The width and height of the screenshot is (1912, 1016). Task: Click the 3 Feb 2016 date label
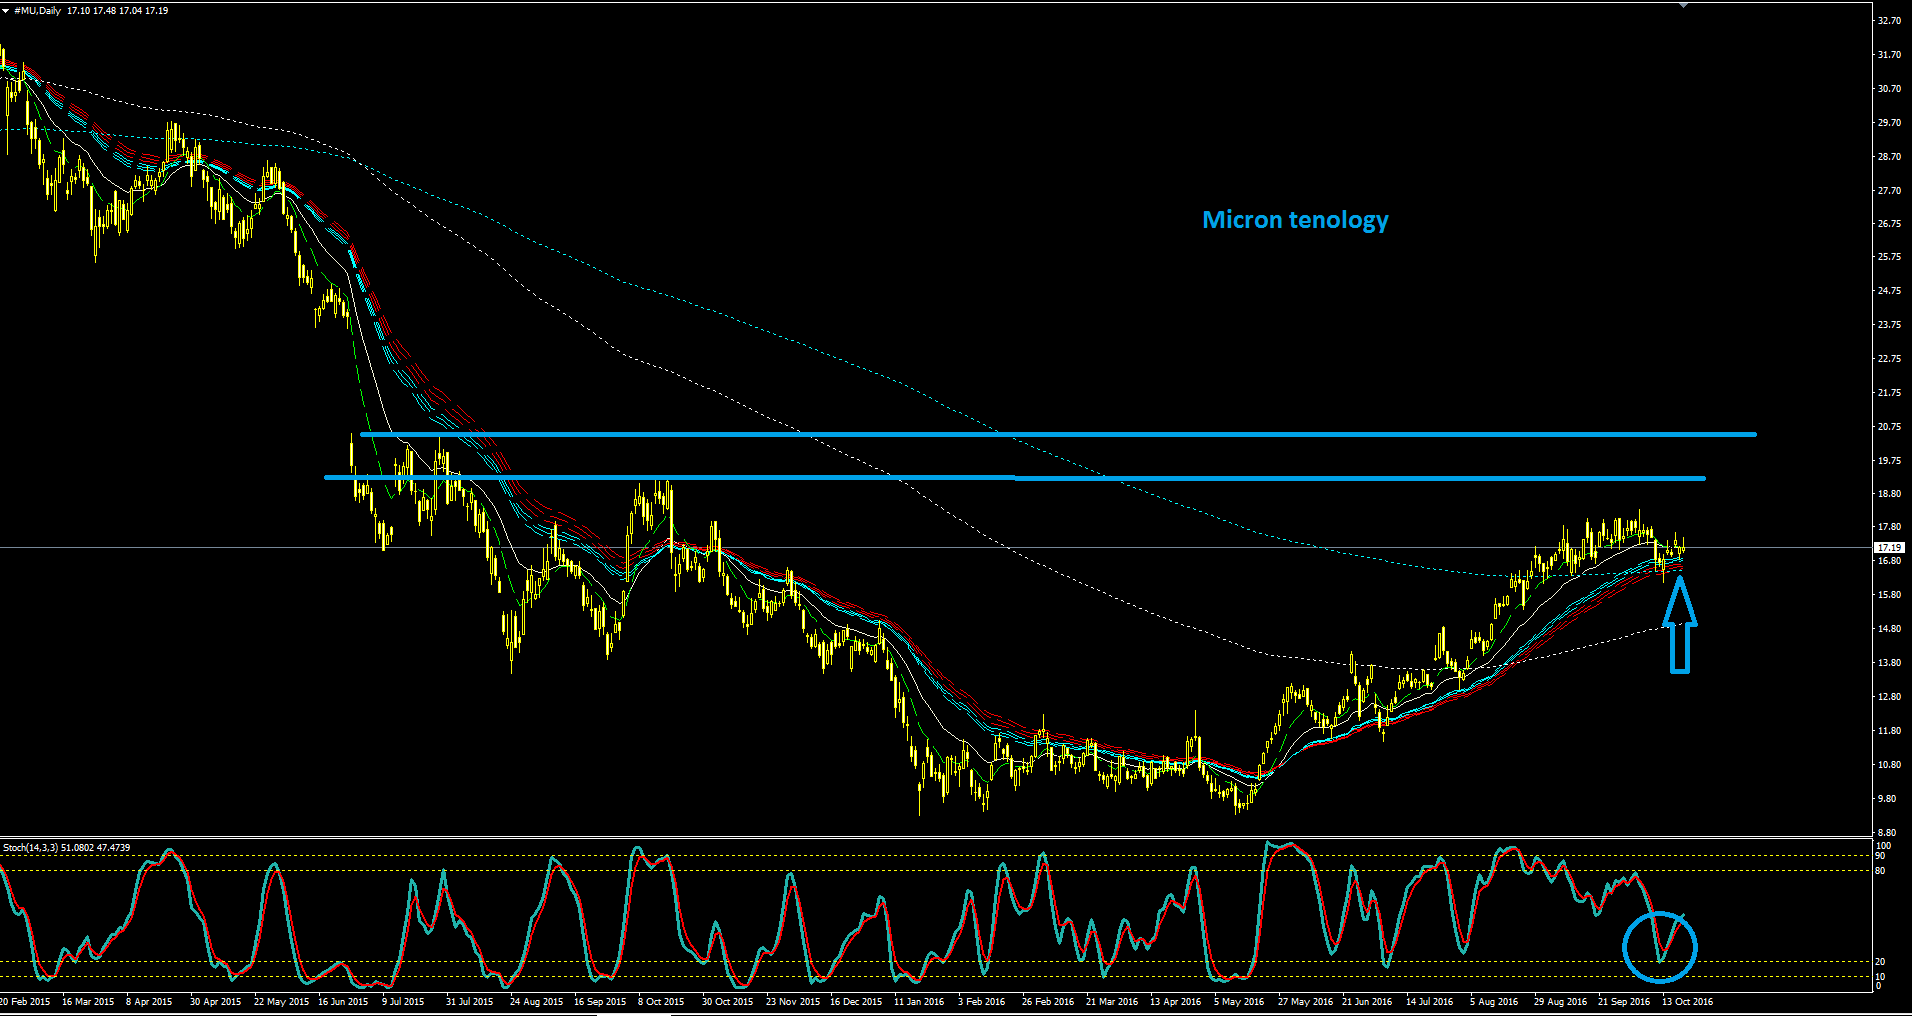pos(982,1002)
